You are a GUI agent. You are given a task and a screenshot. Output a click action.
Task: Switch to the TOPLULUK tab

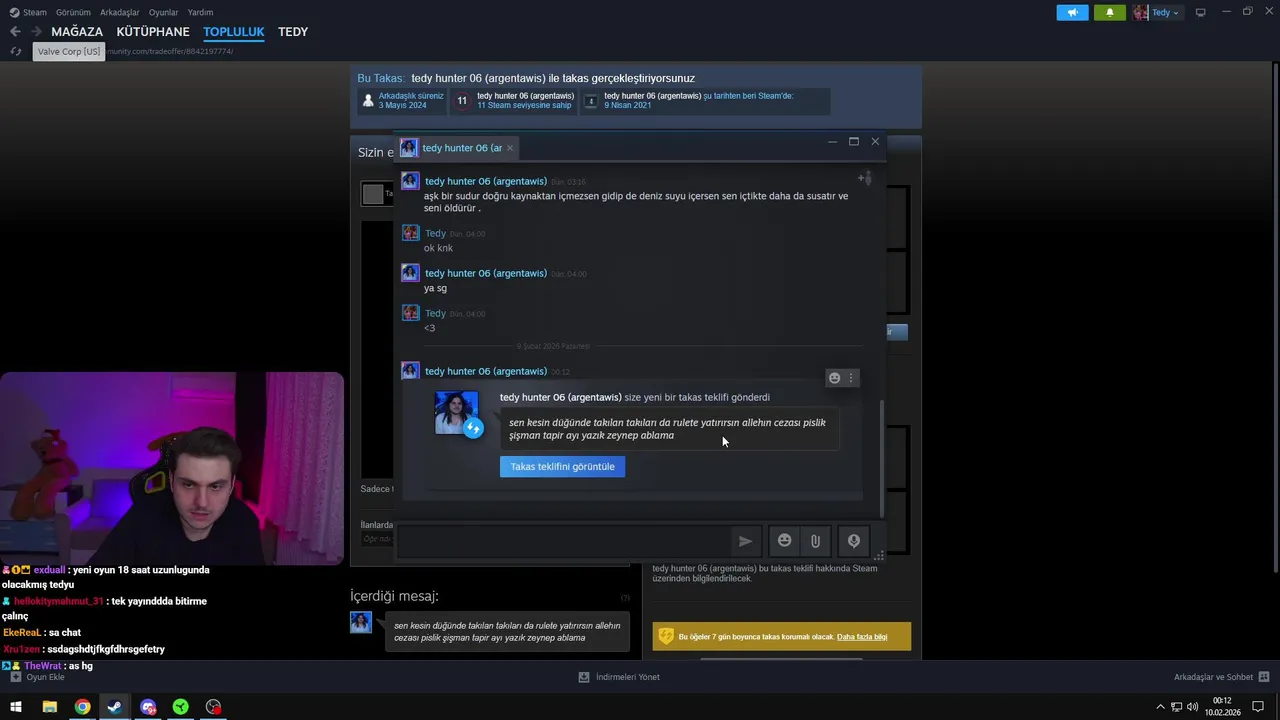(x=234, y=32)
